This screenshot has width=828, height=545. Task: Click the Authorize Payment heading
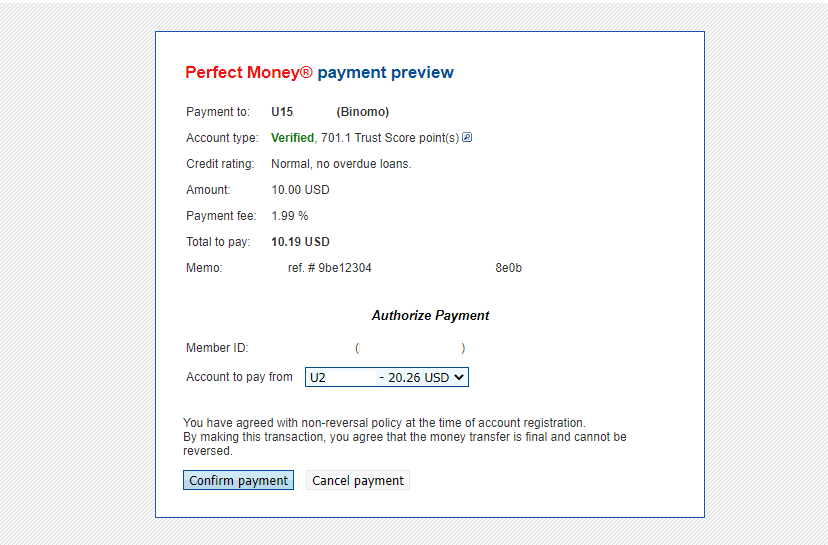coord(430,316)
